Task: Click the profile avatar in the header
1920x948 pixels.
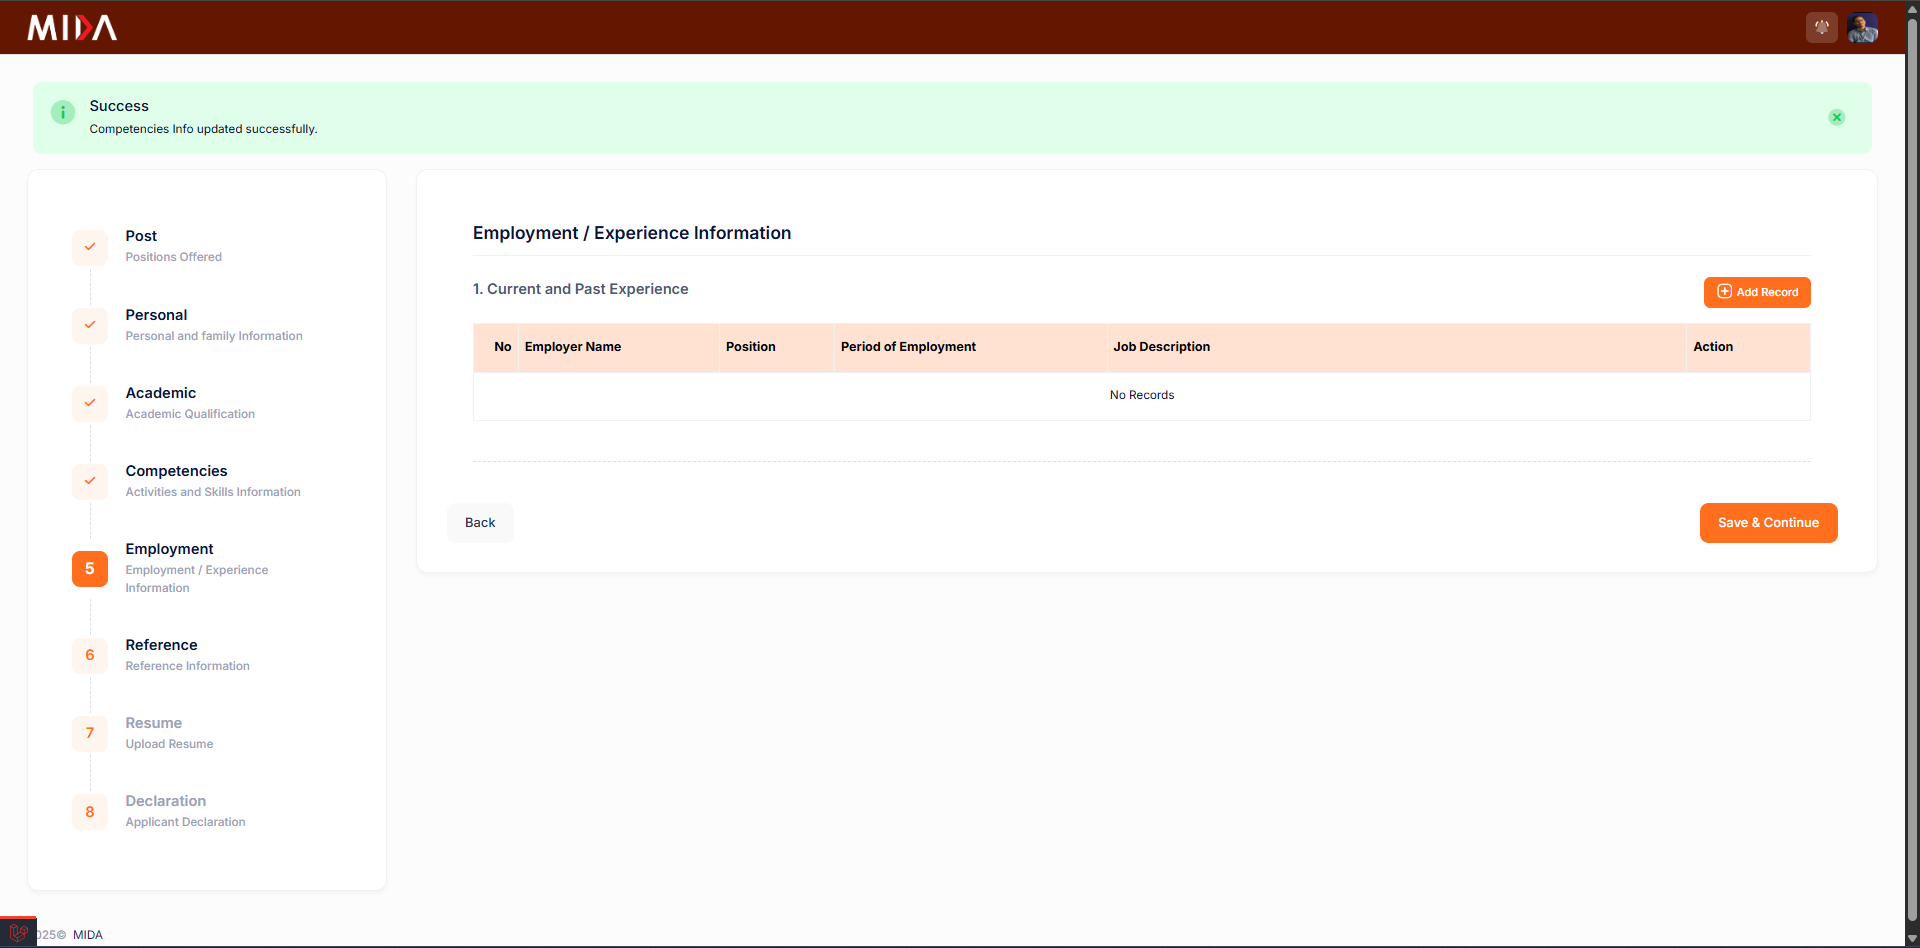Action: click(1862, 27)
